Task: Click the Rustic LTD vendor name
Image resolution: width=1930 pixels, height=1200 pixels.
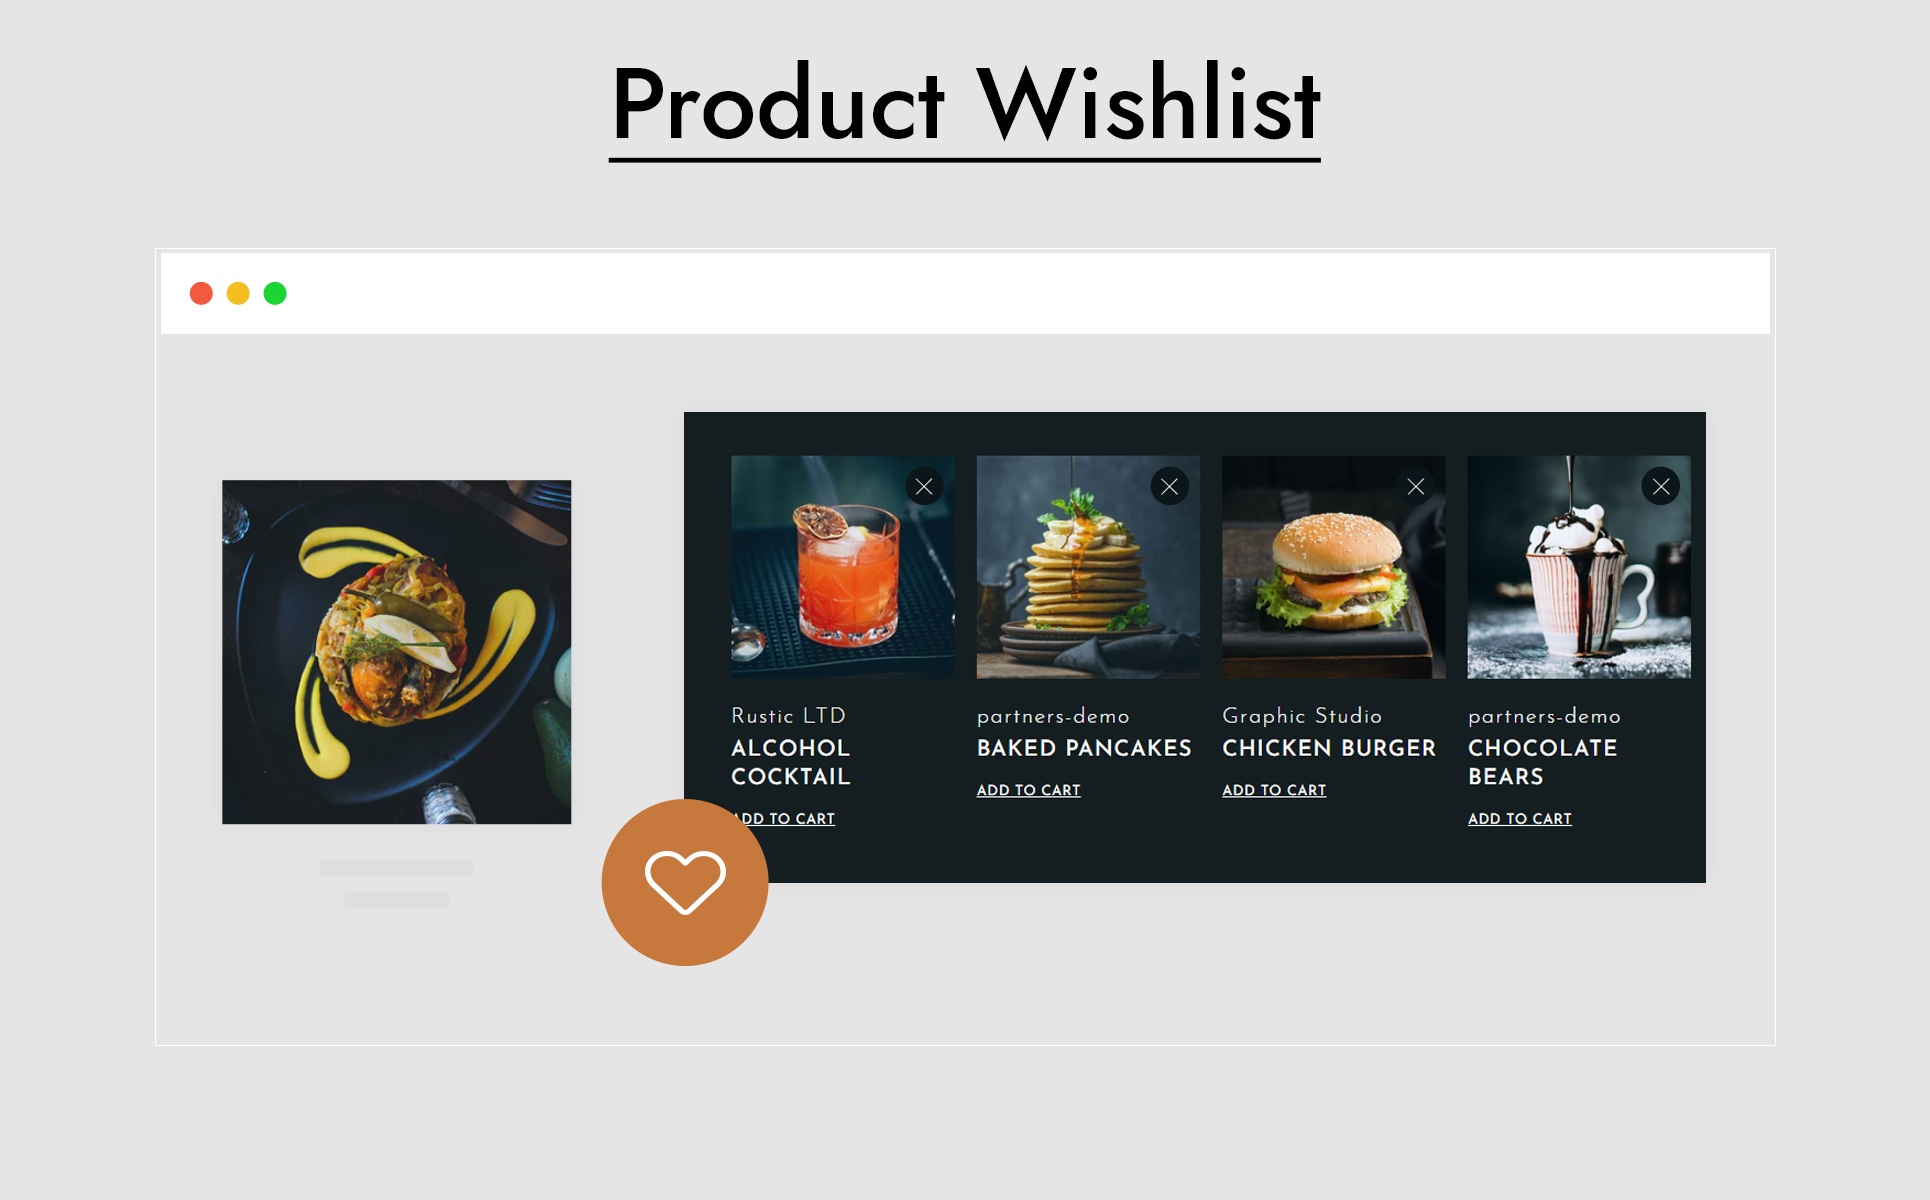Action: click(x=788, y=716)
